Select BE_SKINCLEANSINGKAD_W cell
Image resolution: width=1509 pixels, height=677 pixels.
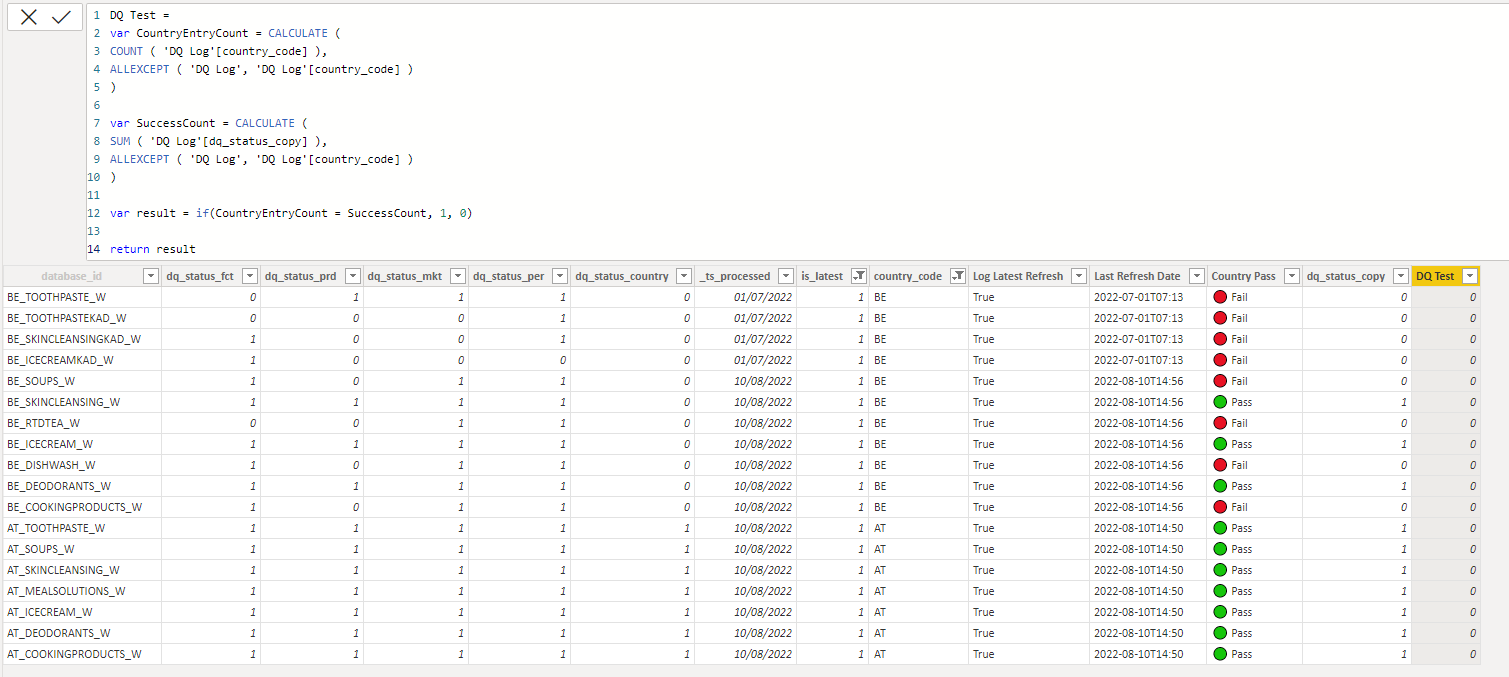click(x=81, y=339)
